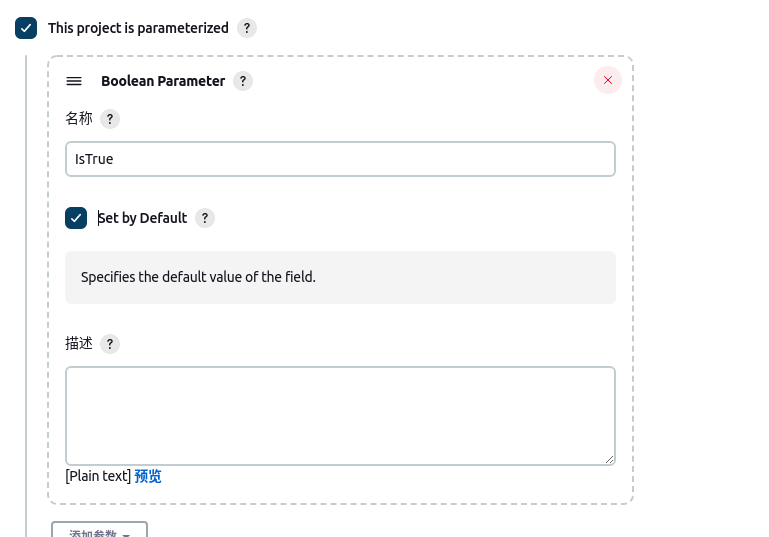Click the Boolean Parameter drag handle icon

click(x=74, y=81)
